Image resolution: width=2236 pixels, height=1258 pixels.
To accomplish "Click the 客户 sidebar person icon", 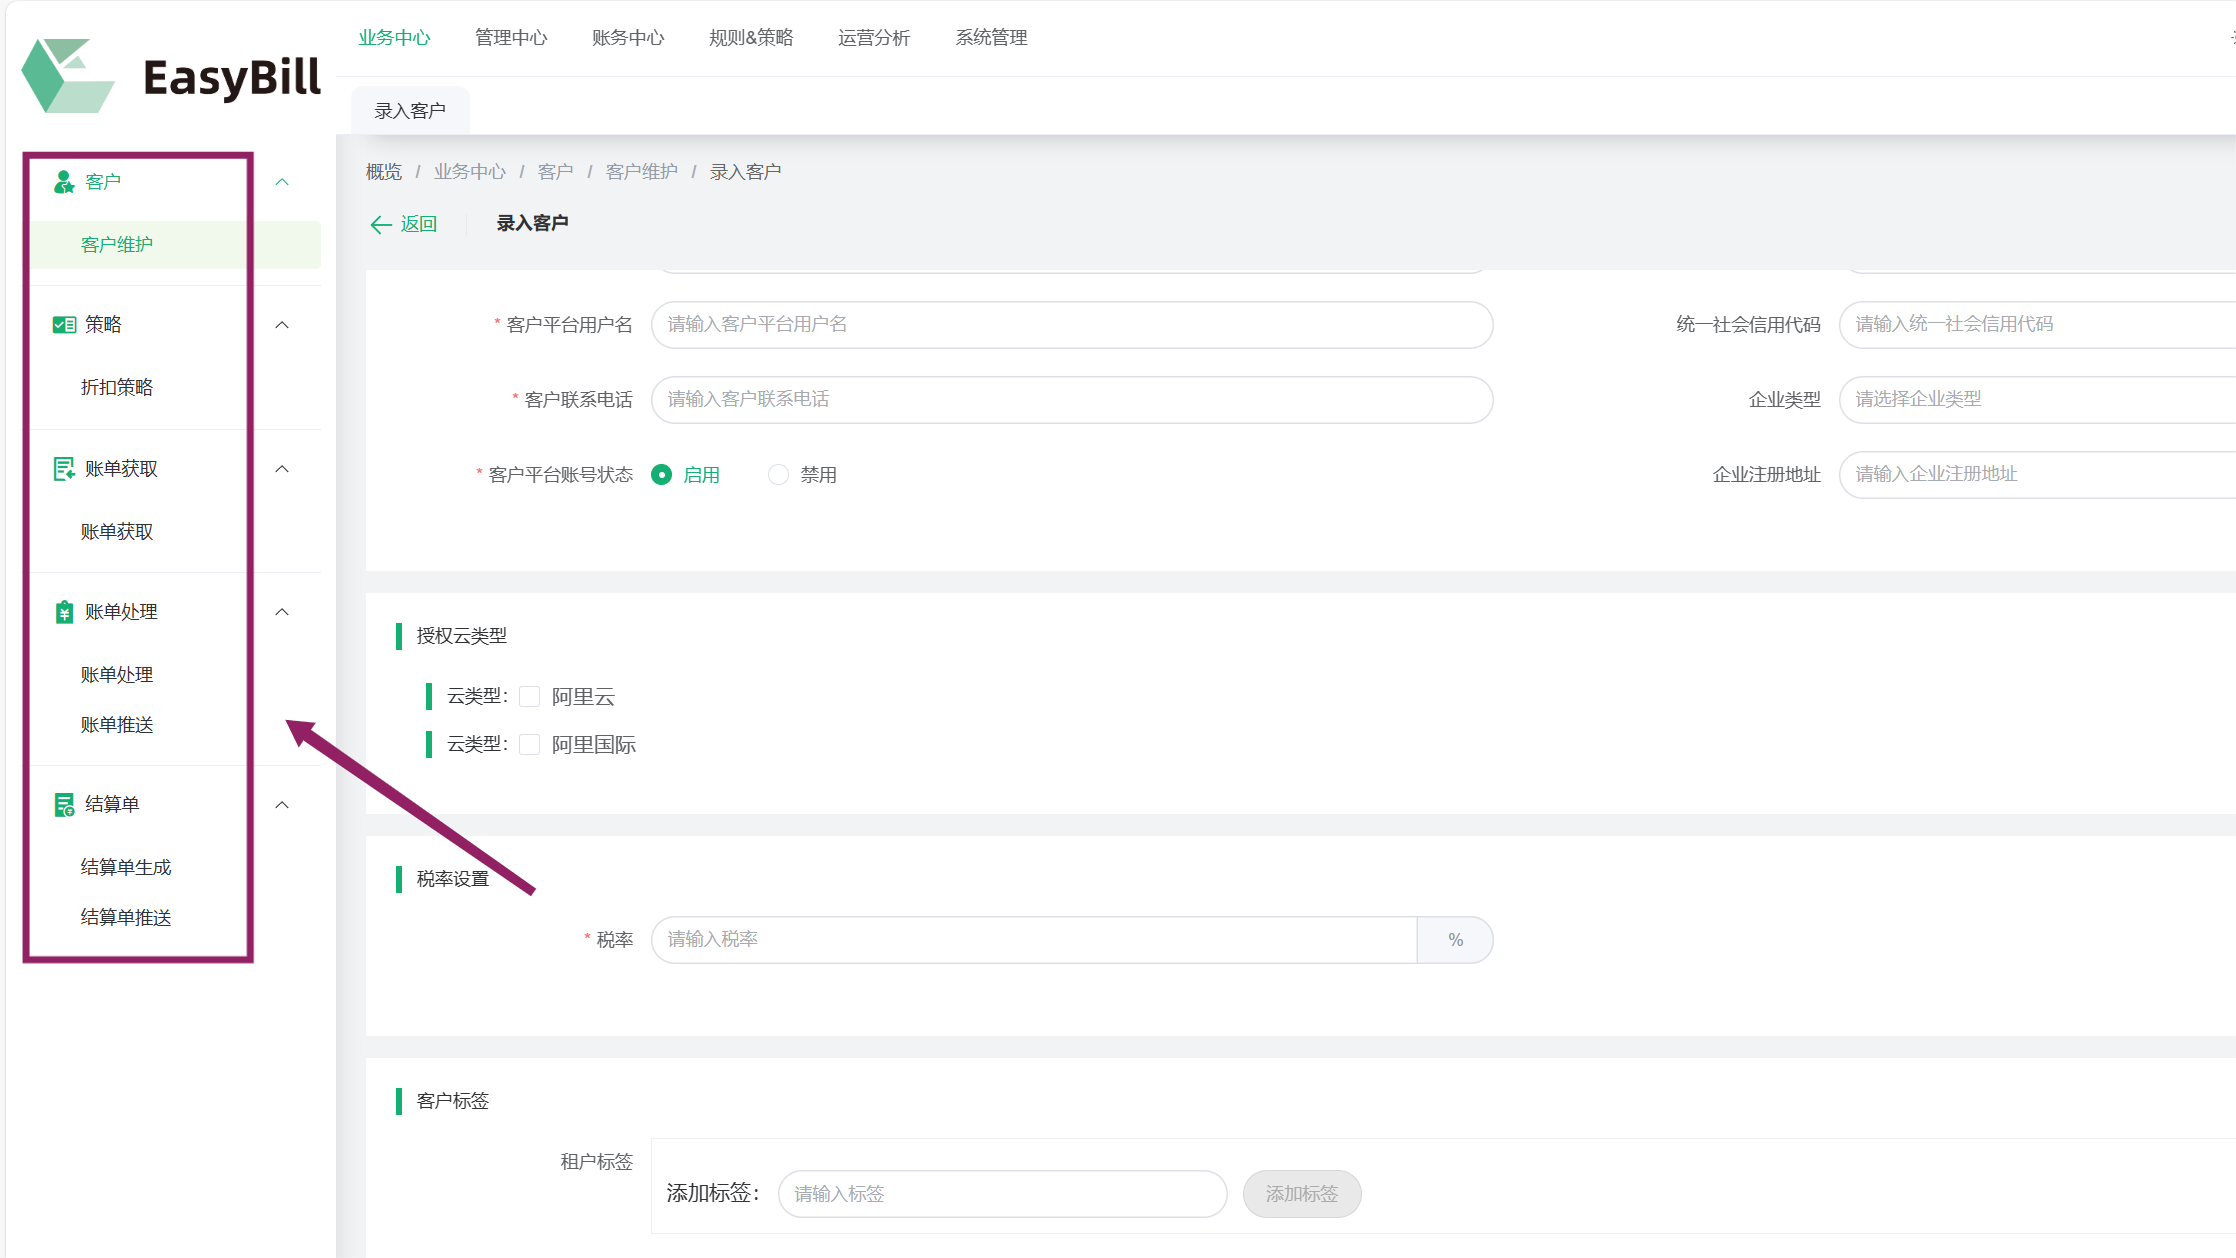I will pyautogui.click(x=64, y=182).
